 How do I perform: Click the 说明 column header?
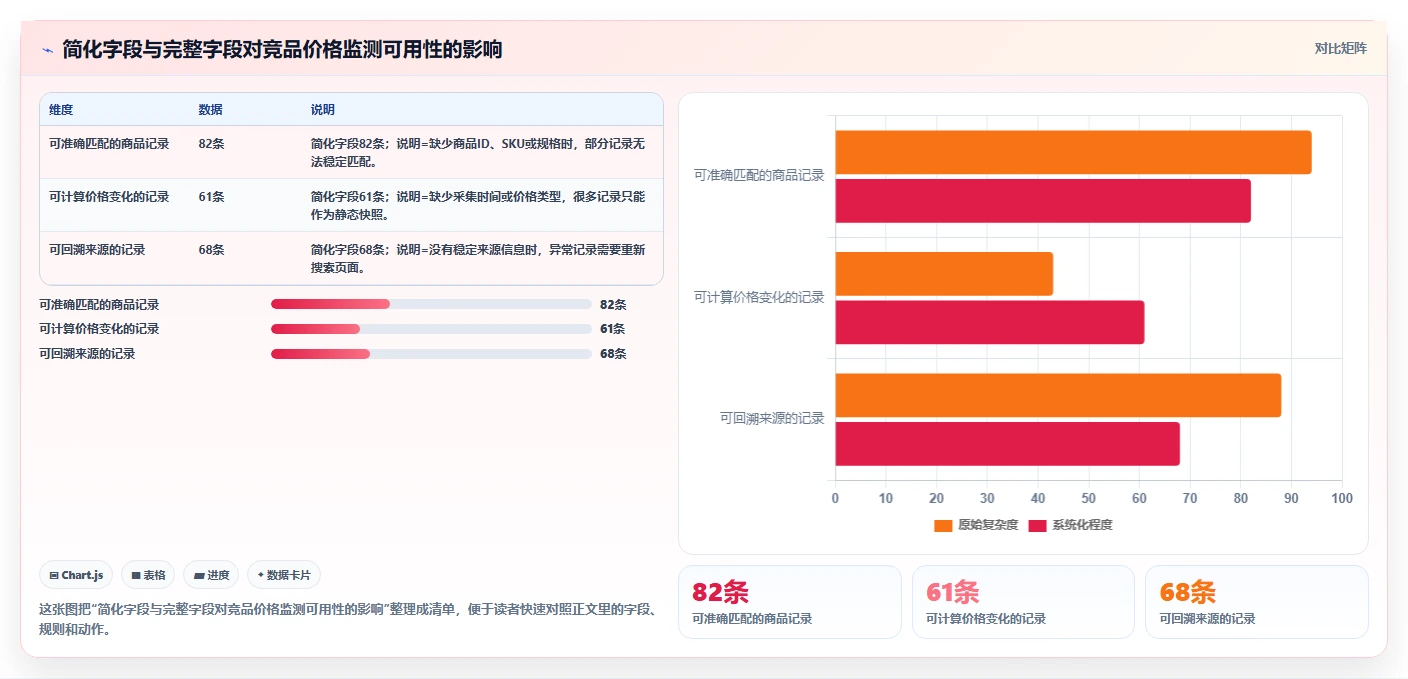click(323, 109)
